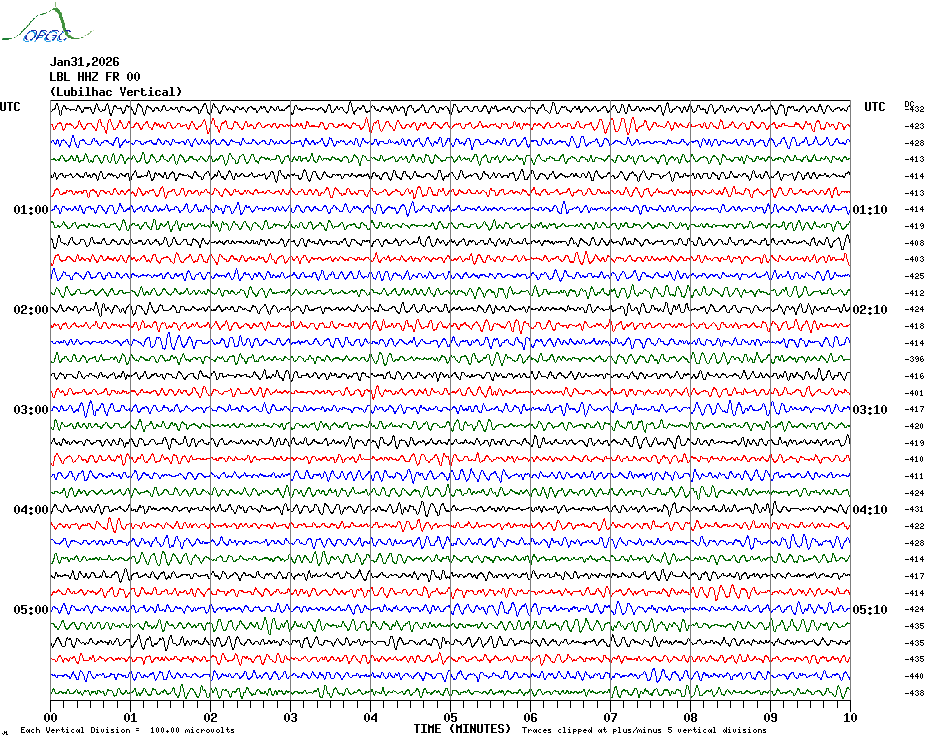The height and width of the screenshot is (744, 930).
Task: Click the DC offset value -396
Action: coord(915,360)
